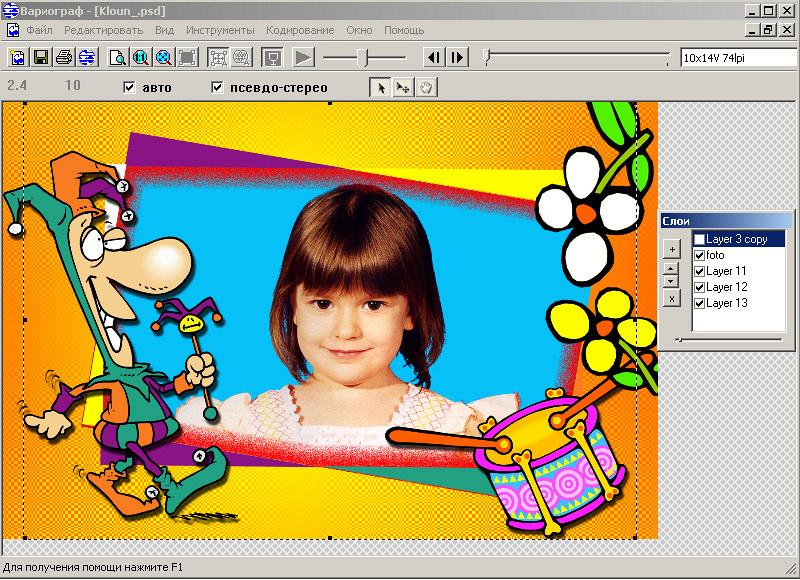
Task: Select the Layer 3 copy row
Action: coord(738,239)
